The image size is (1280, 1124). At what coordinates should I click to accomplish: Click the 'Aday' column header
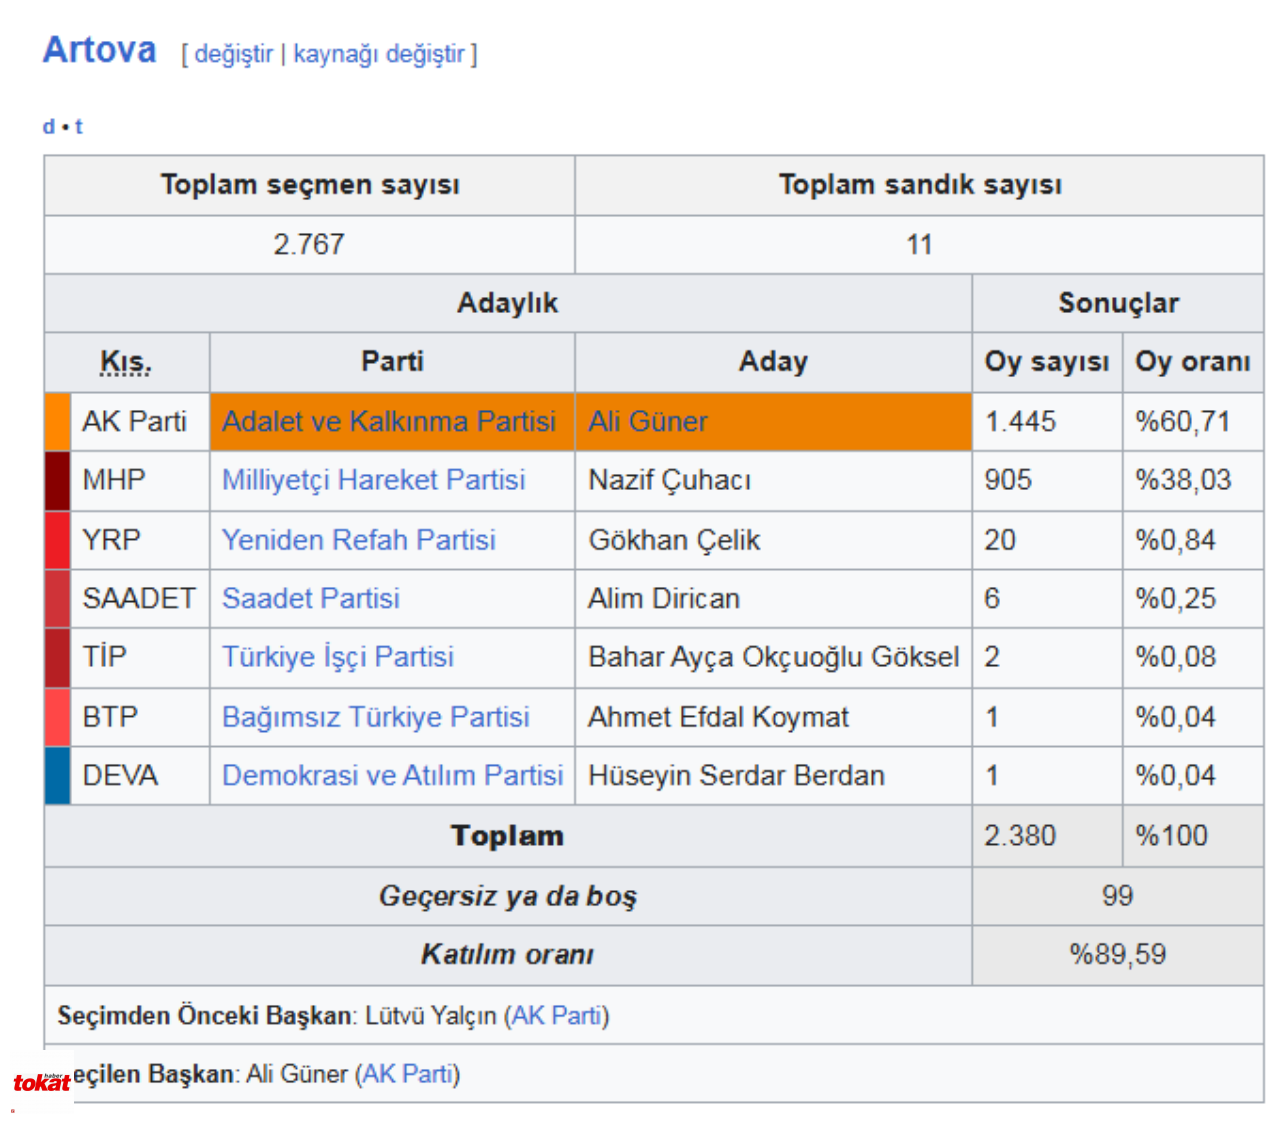773,362
